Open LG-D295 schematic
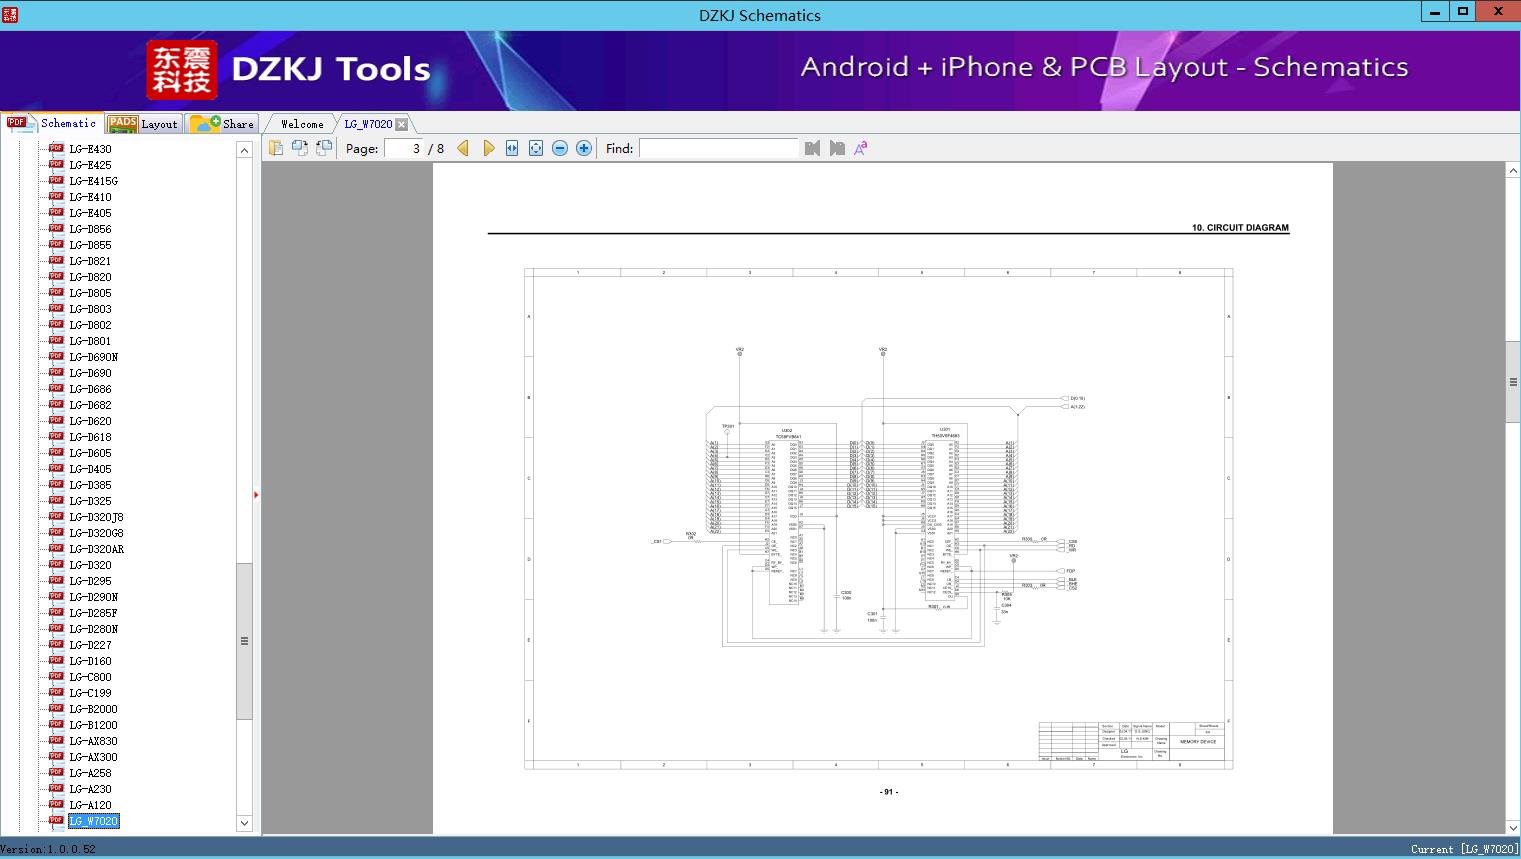 tap(90, 581)
